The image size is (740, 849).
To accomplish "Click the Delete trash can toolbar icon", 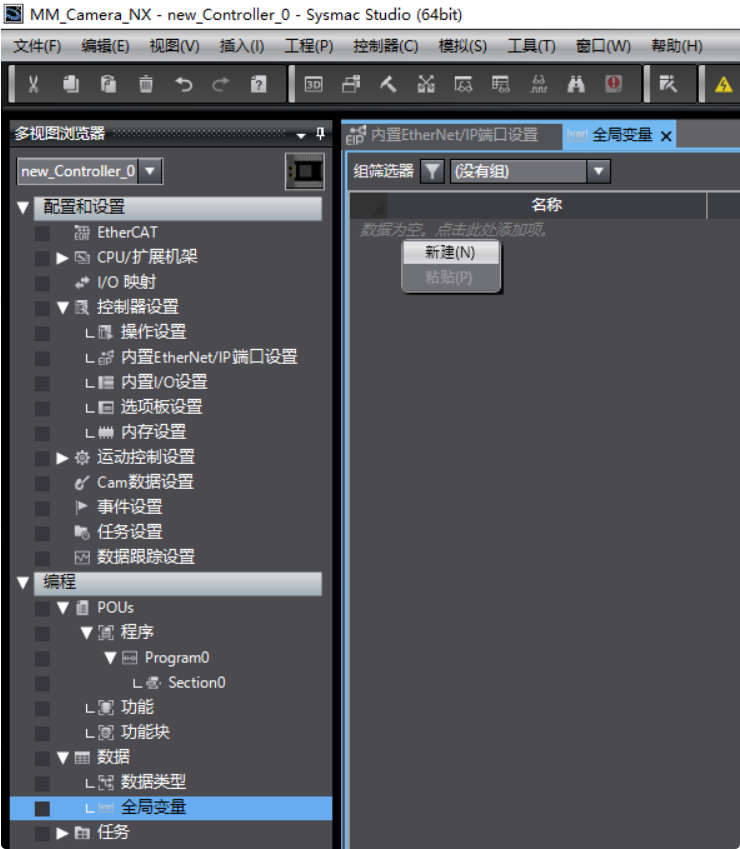I will [x=146, y=84].
